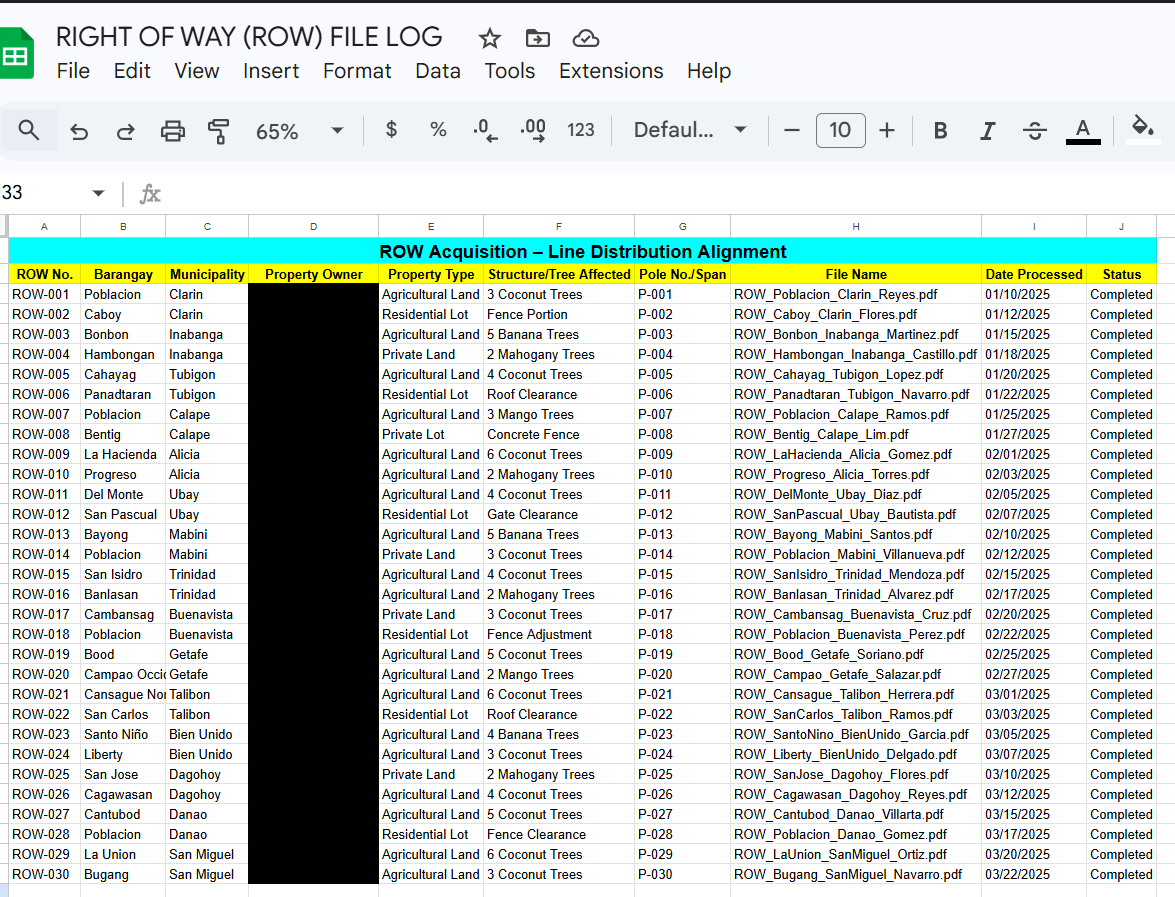Image resolution: width=1175 pixels, height=897 pixels.
Task: Format as currency with dollar icon
Action: pos(391,130)
